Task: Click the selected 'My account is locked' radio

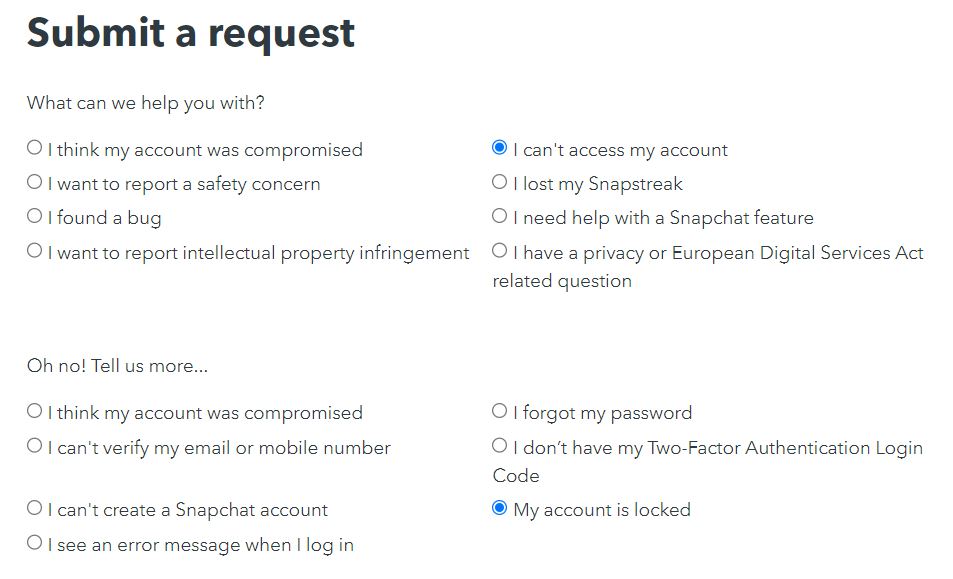Action: pos(500,509)
